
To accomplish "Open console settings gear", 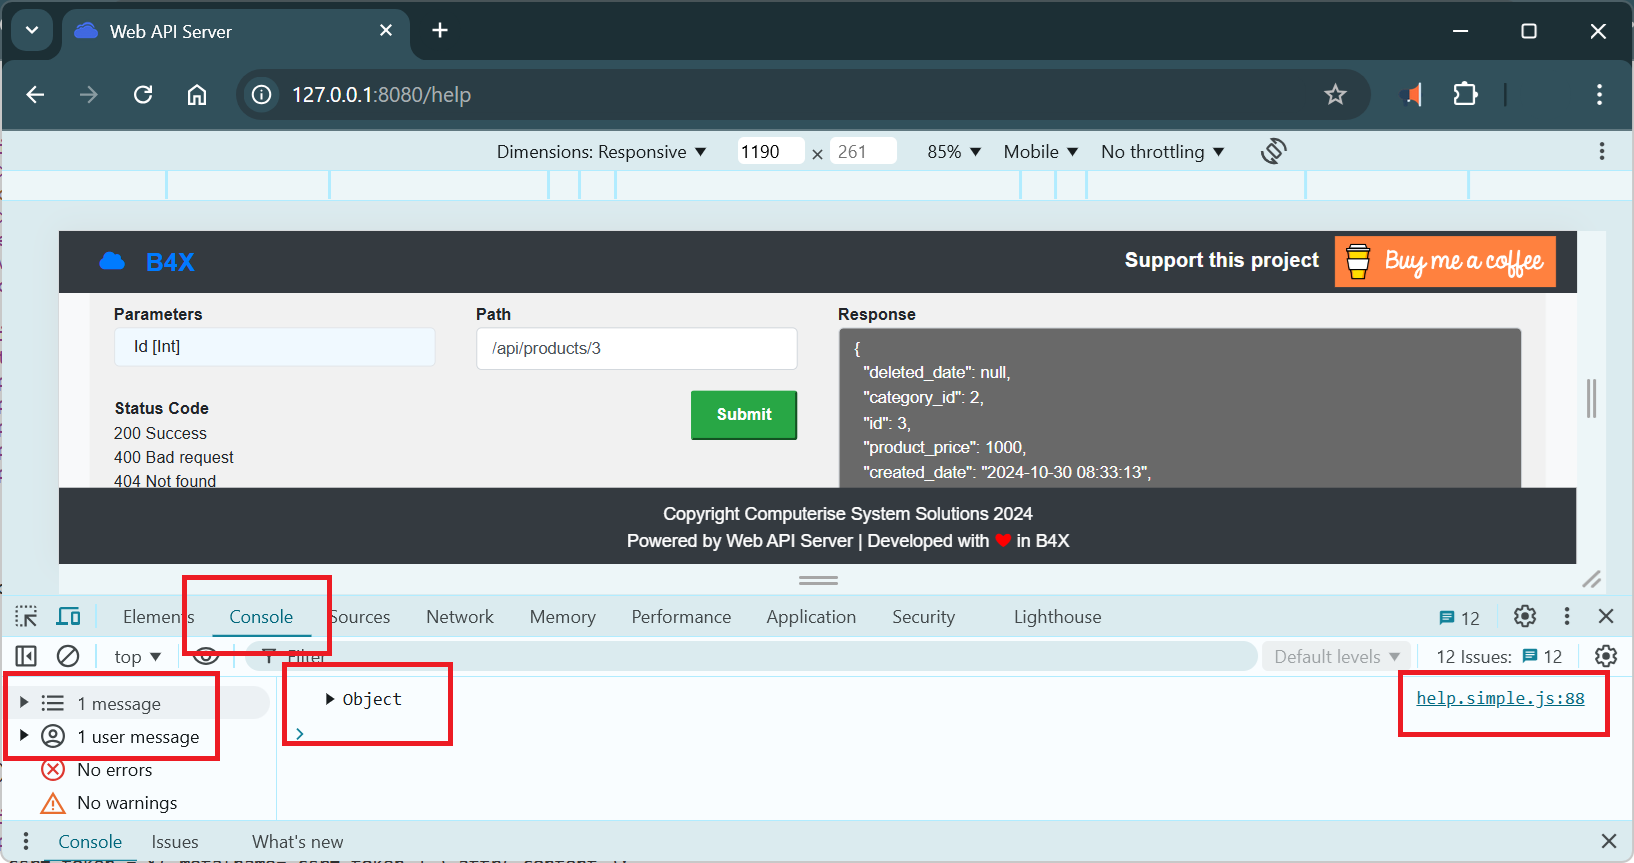I will [1606, 656].
